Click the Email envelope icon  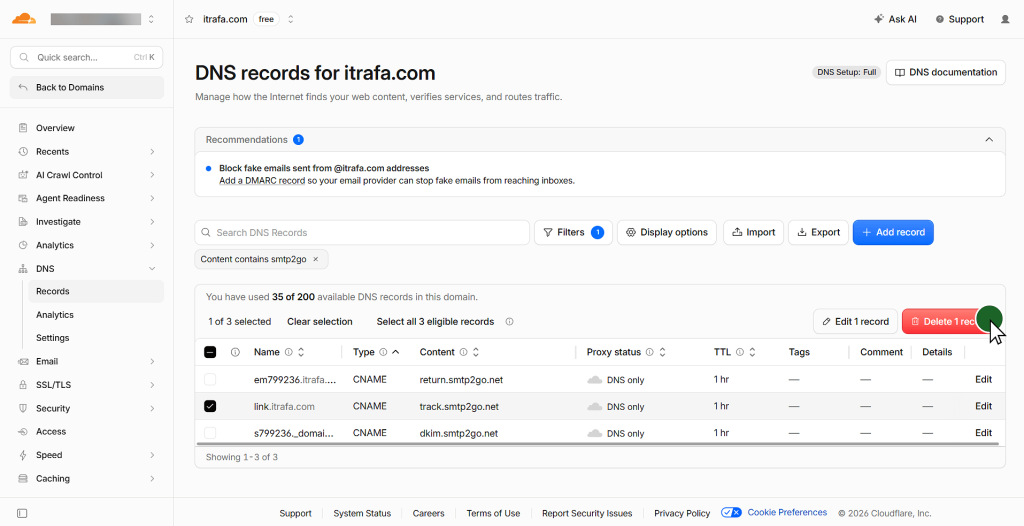tap(23, 361)
